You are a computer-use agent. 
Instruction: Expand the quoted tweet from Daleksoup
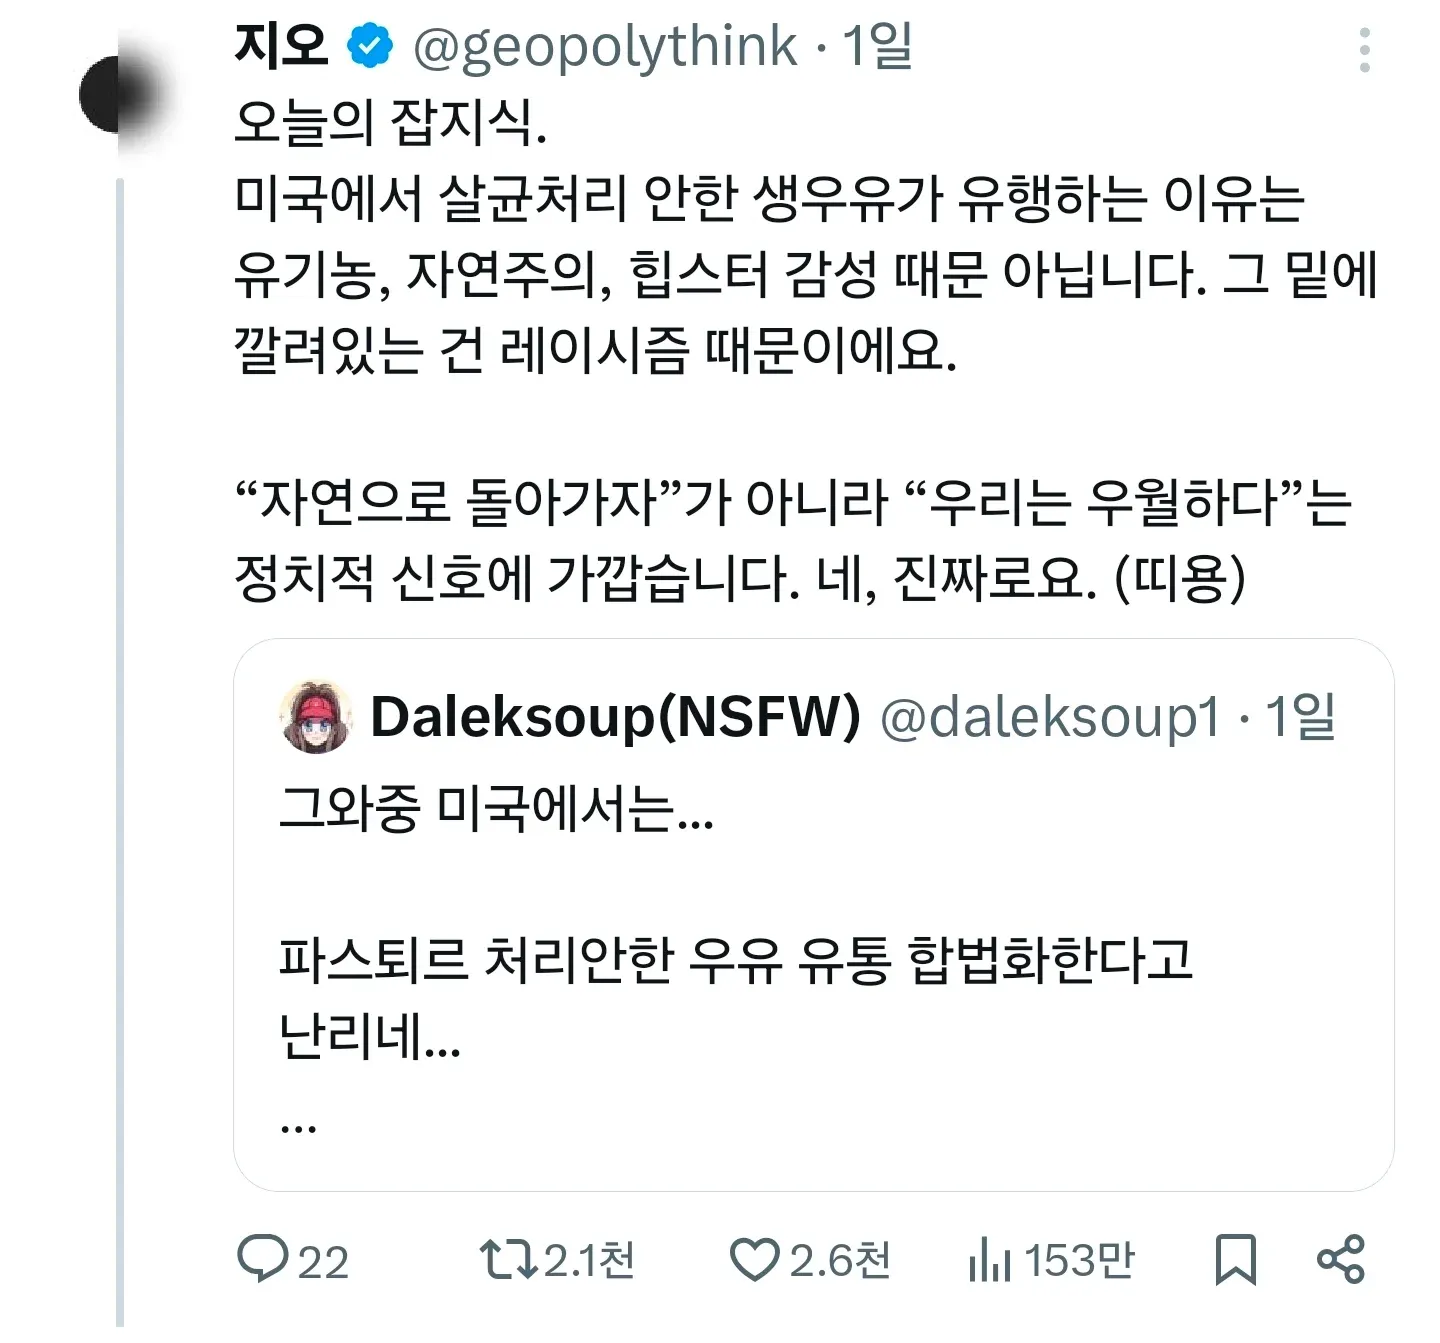[800, 950]
